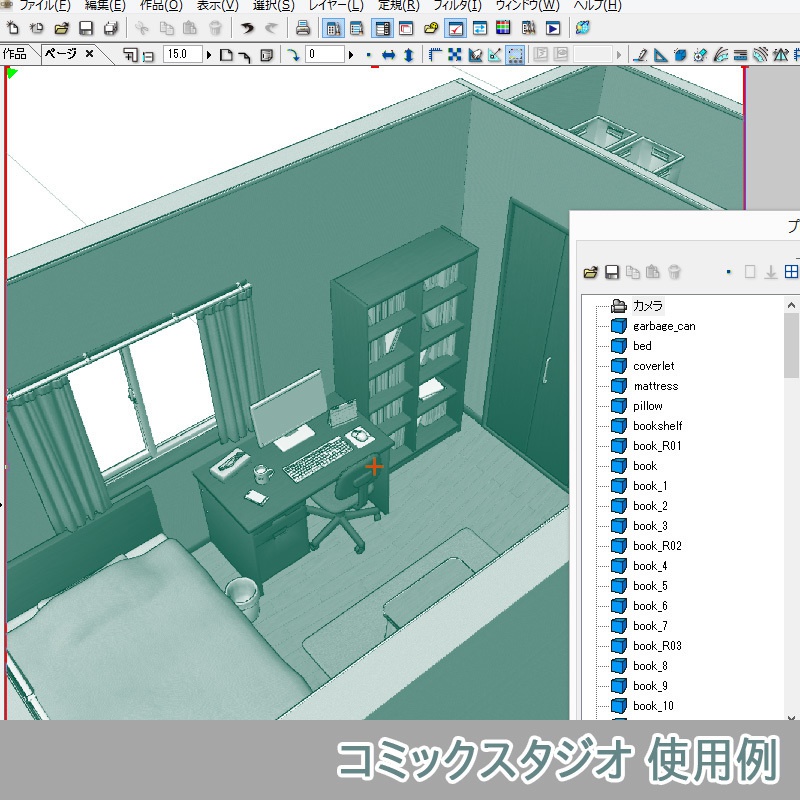Click the Redo arrow icon

point(270,31)
